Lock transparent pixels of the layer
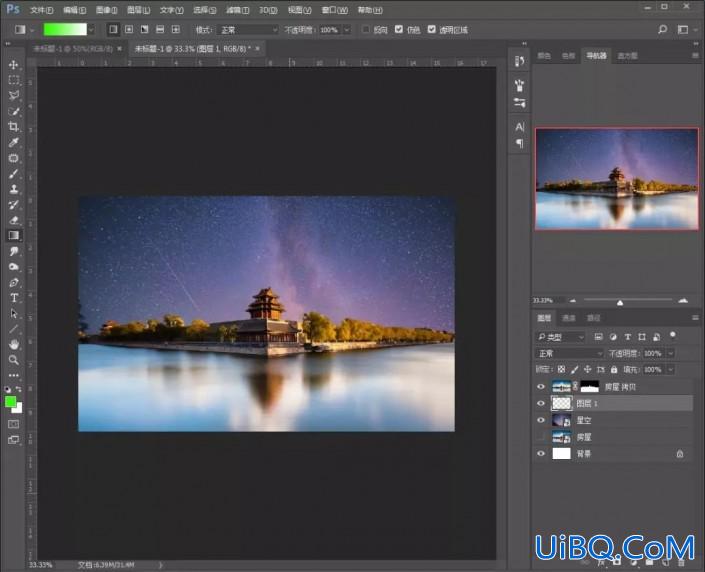Image resolution: width=705 pixels, height=572 pixels. 562,370
